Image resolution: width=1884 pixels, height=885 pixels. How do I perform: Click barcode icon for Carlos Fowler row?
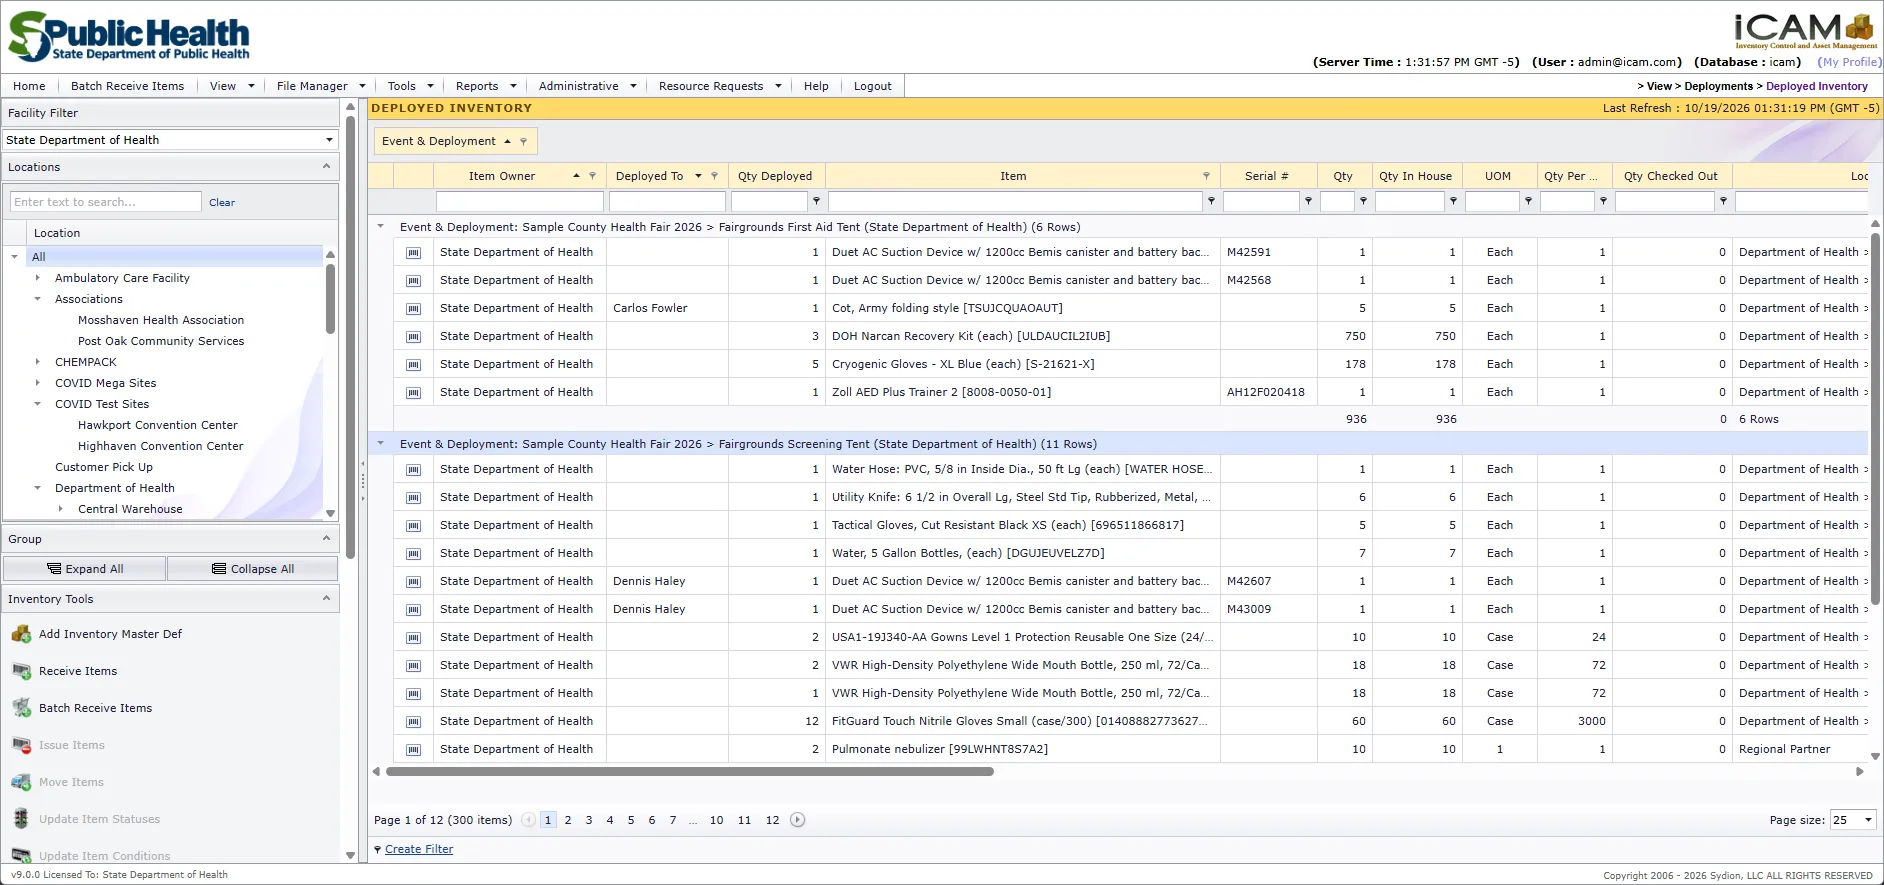(x=413, y=309)
